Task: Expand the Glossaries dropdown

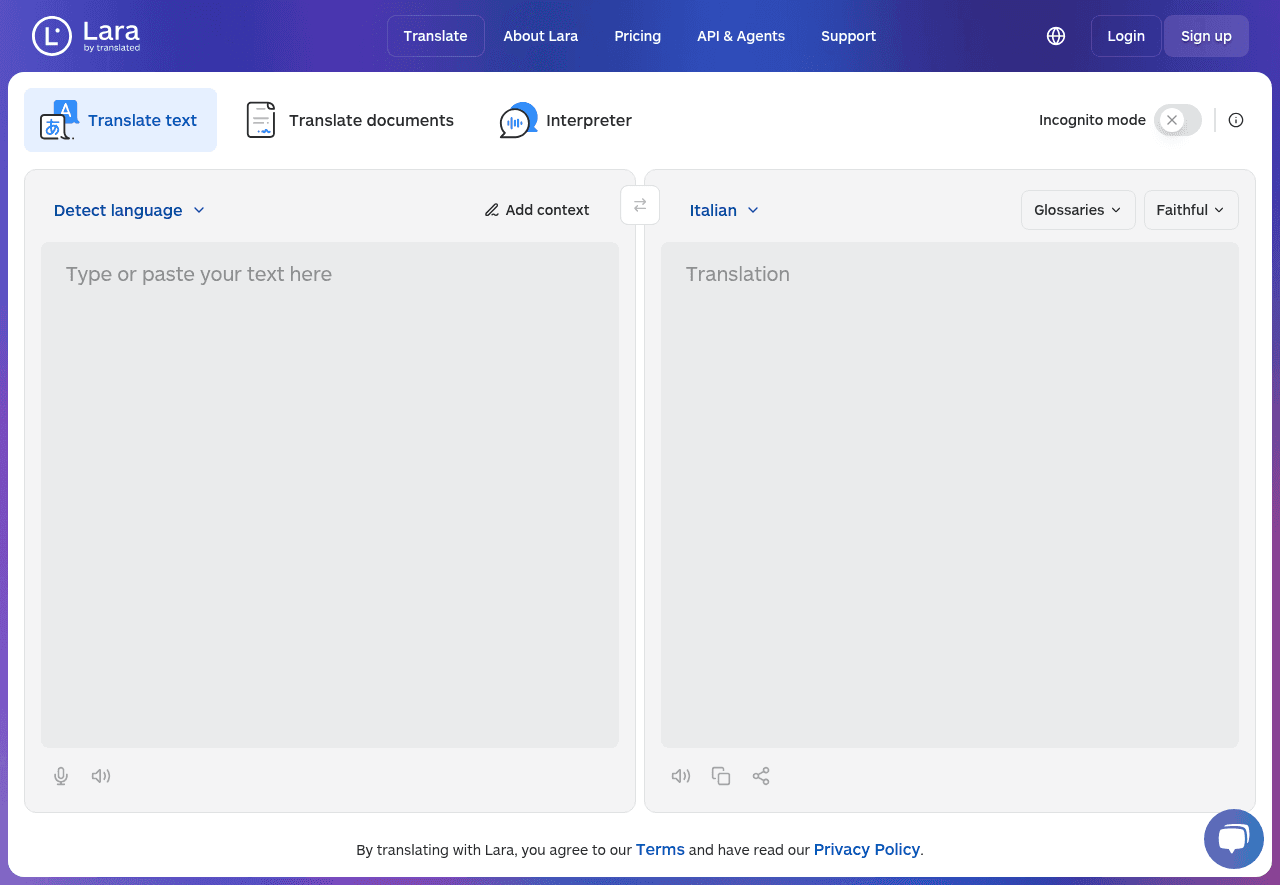Action: click(x=1077, y=210)
